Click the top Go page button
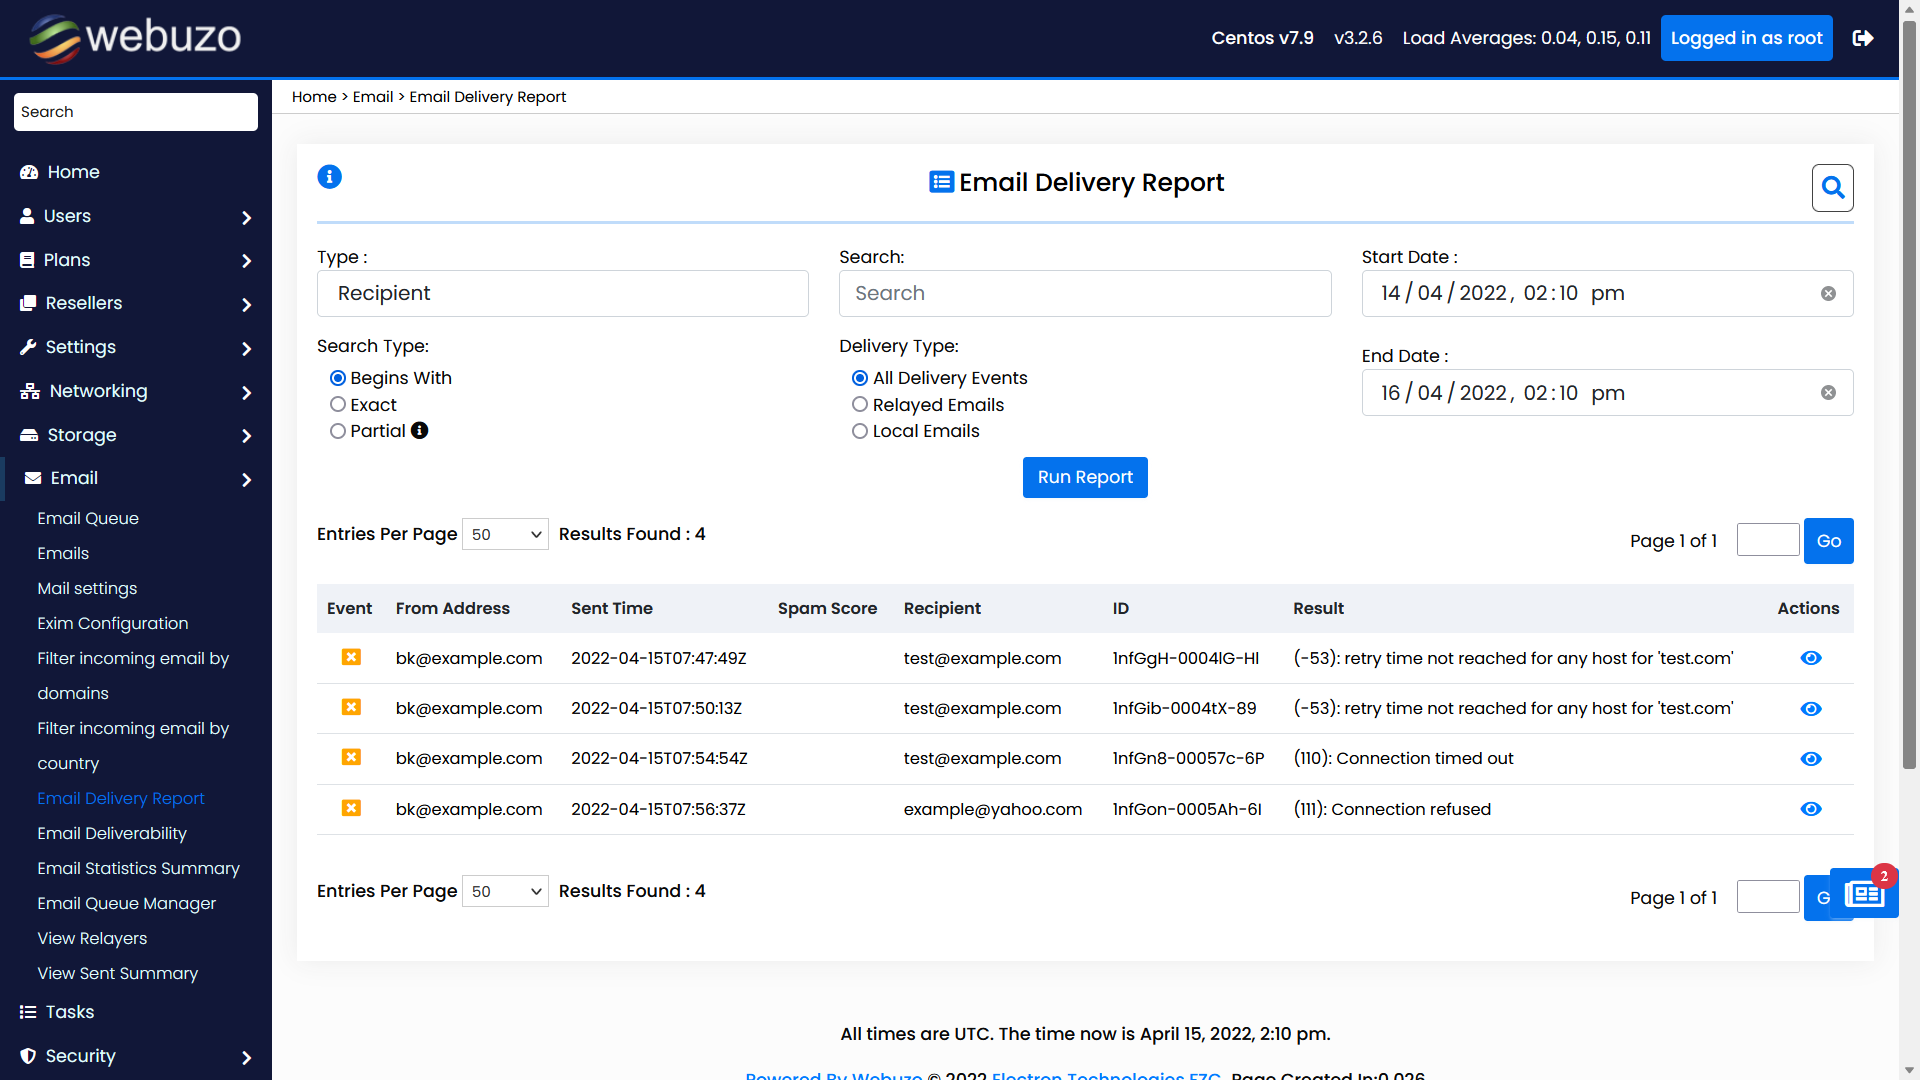 coord(1828,541)
